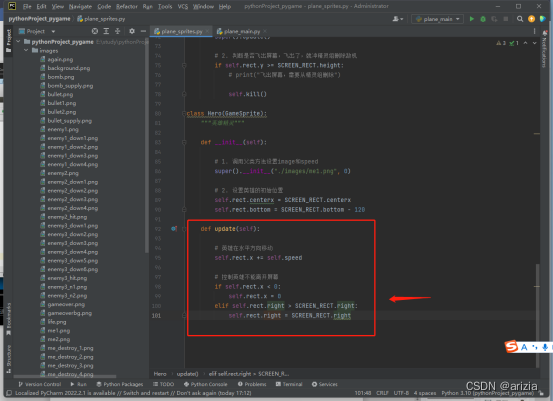Click the 4 spaces indent setting in status bar
The image size is (553, 401).
(425, 393)
